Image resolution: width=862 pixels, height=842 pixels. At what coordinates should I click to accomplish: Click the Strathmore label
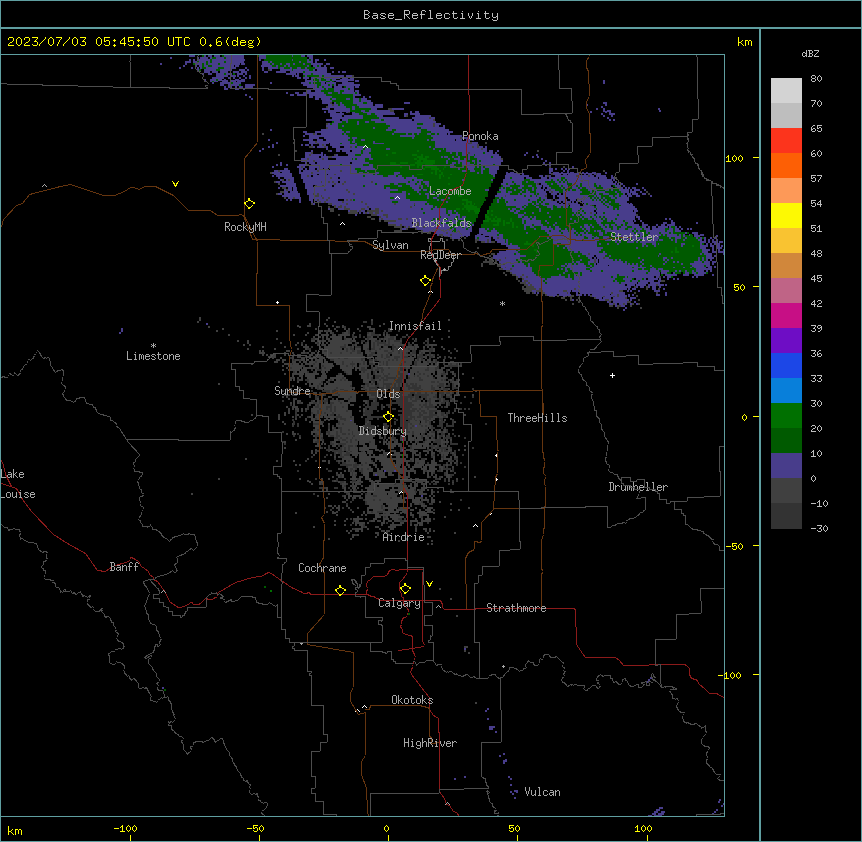(x=516, y=608)
